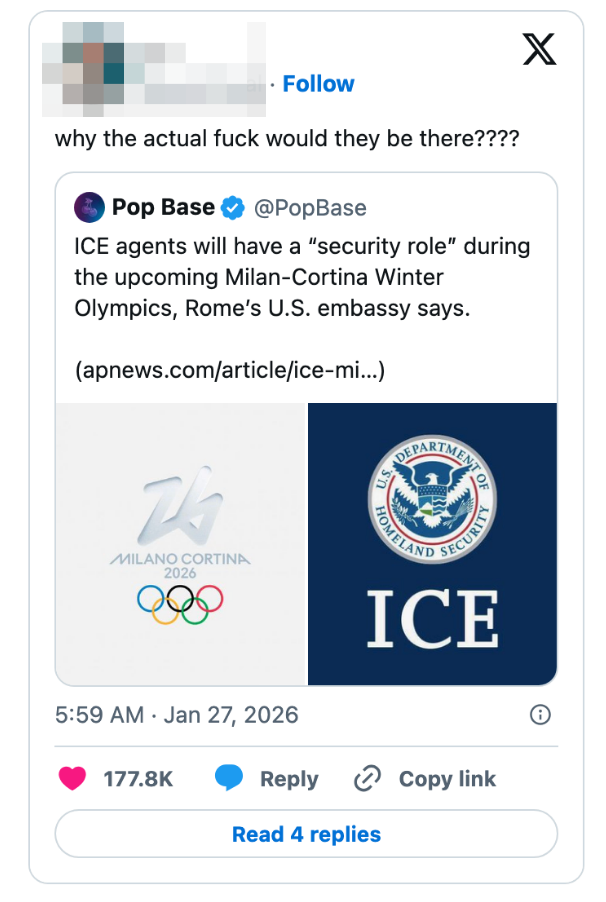Click the Pop Base display name
This screenshot has width=606, height=902.
tap(164, 207)
